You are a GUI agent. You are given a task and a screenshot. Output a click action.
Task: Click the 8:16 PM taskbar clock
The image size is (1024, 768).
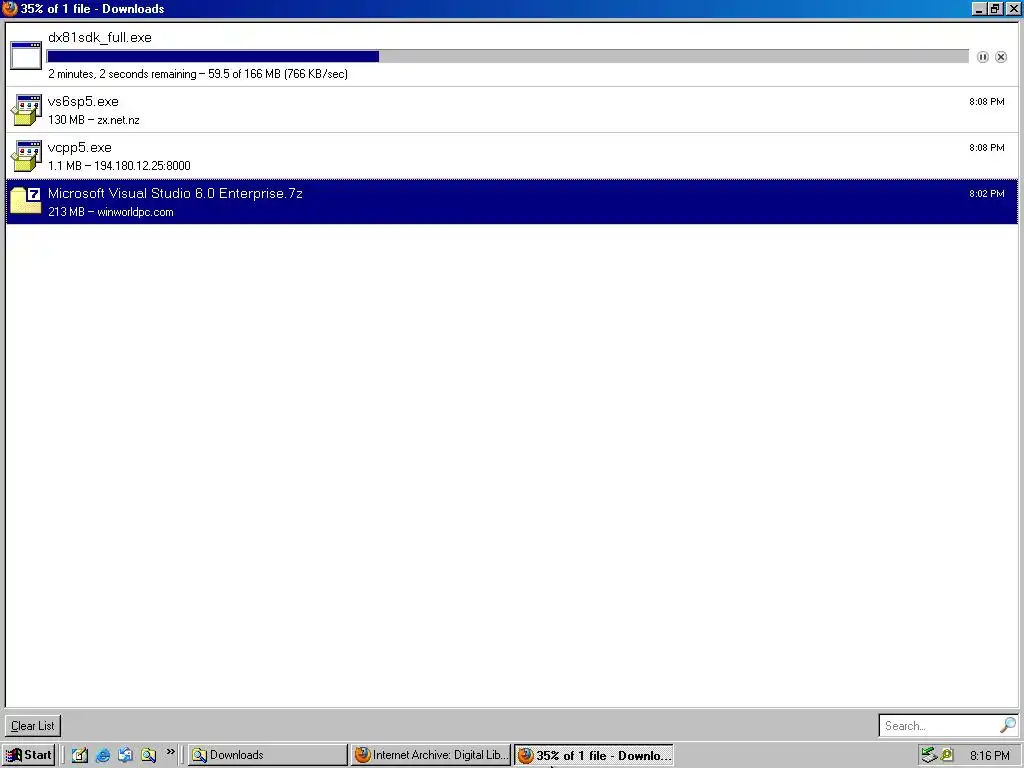[990, 756]
